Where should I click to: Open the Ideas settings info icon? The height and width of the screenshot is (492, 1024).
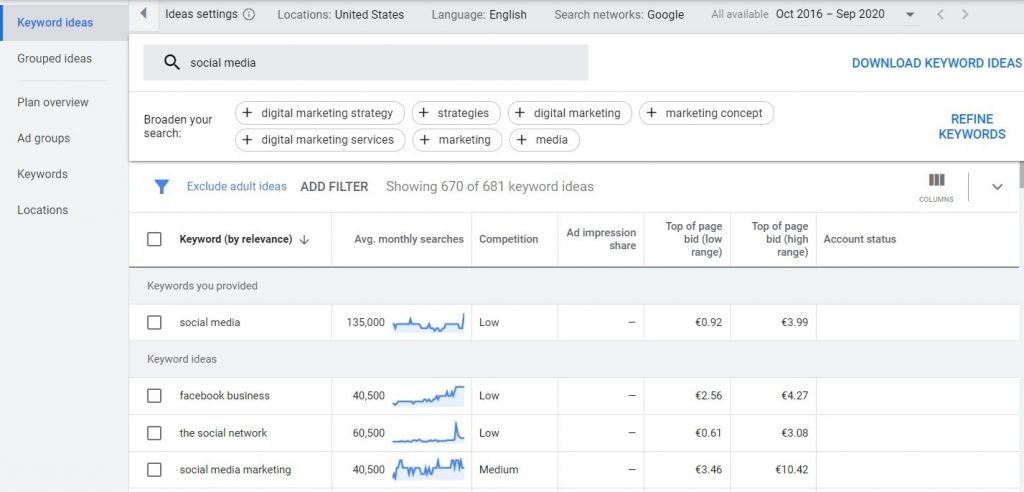(249, 14)
